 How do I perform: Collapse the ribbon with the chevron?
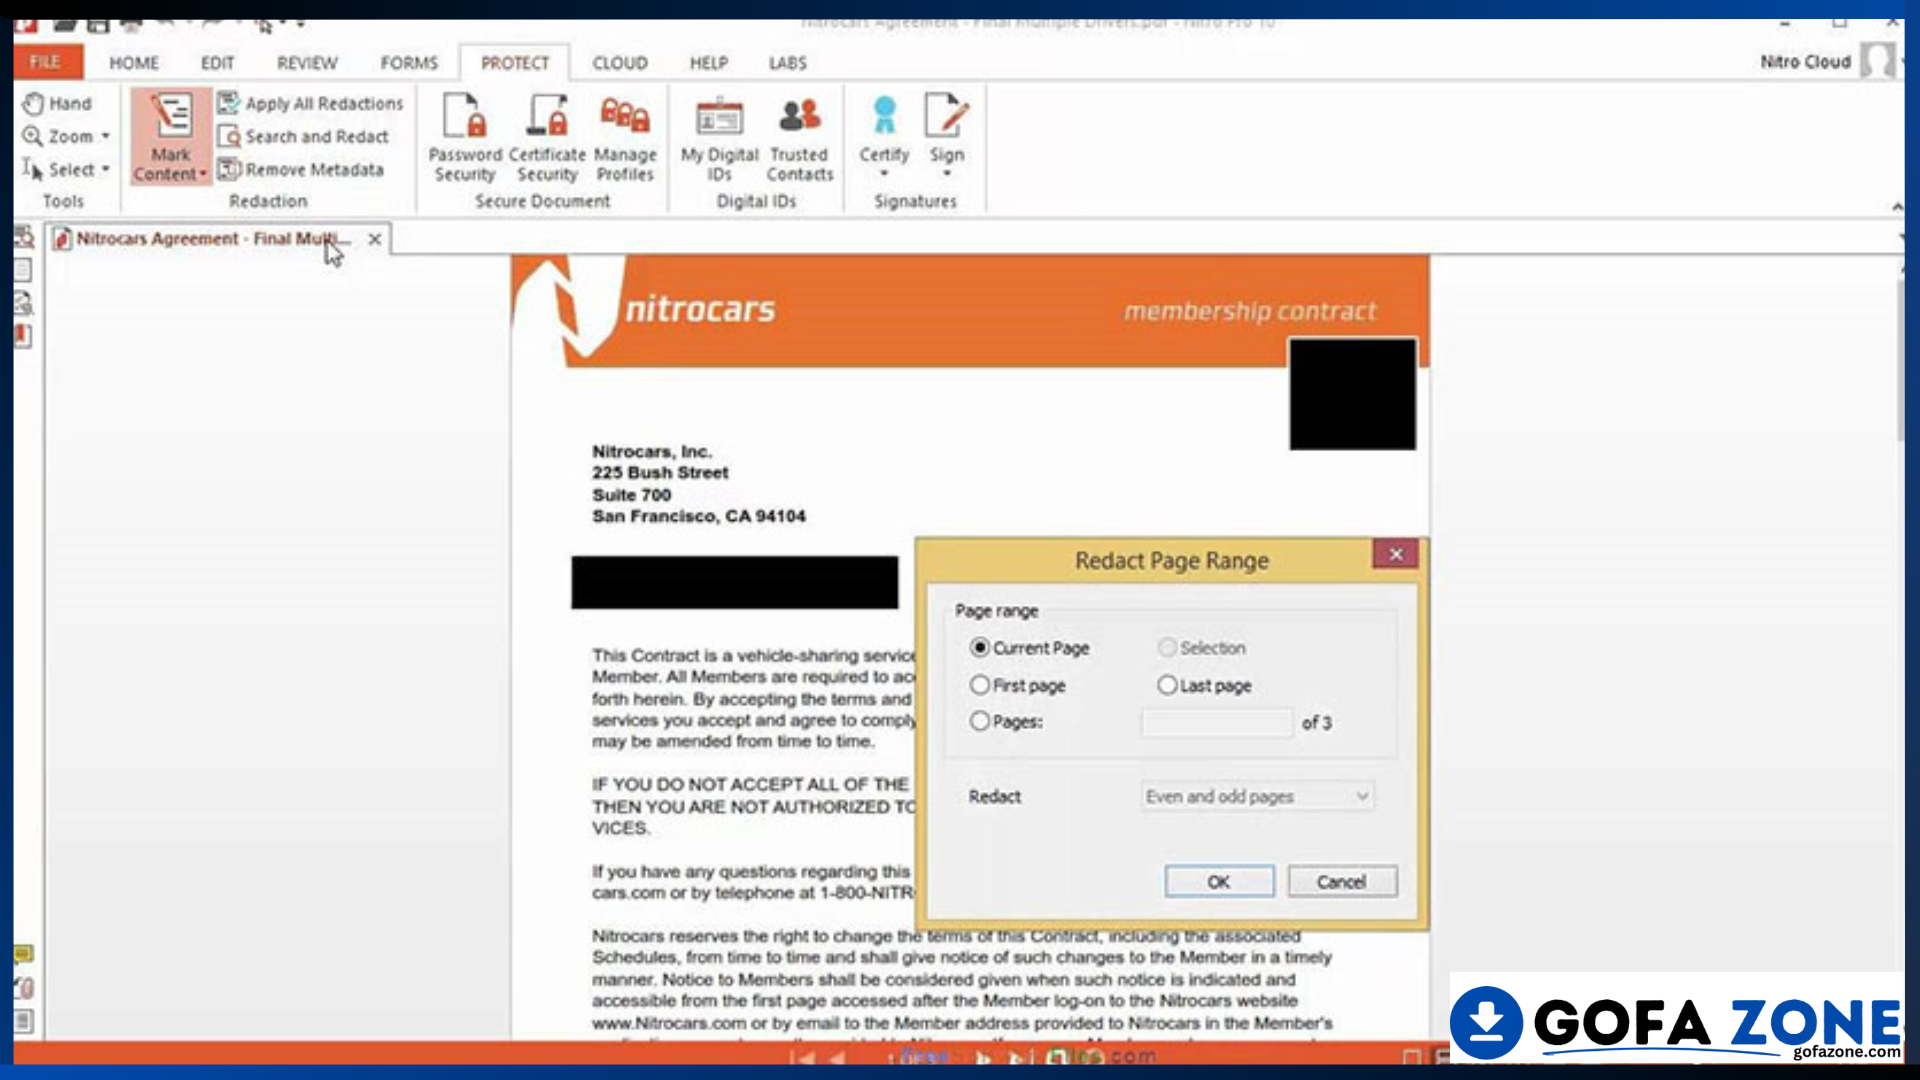click(x=1897, y=206)
